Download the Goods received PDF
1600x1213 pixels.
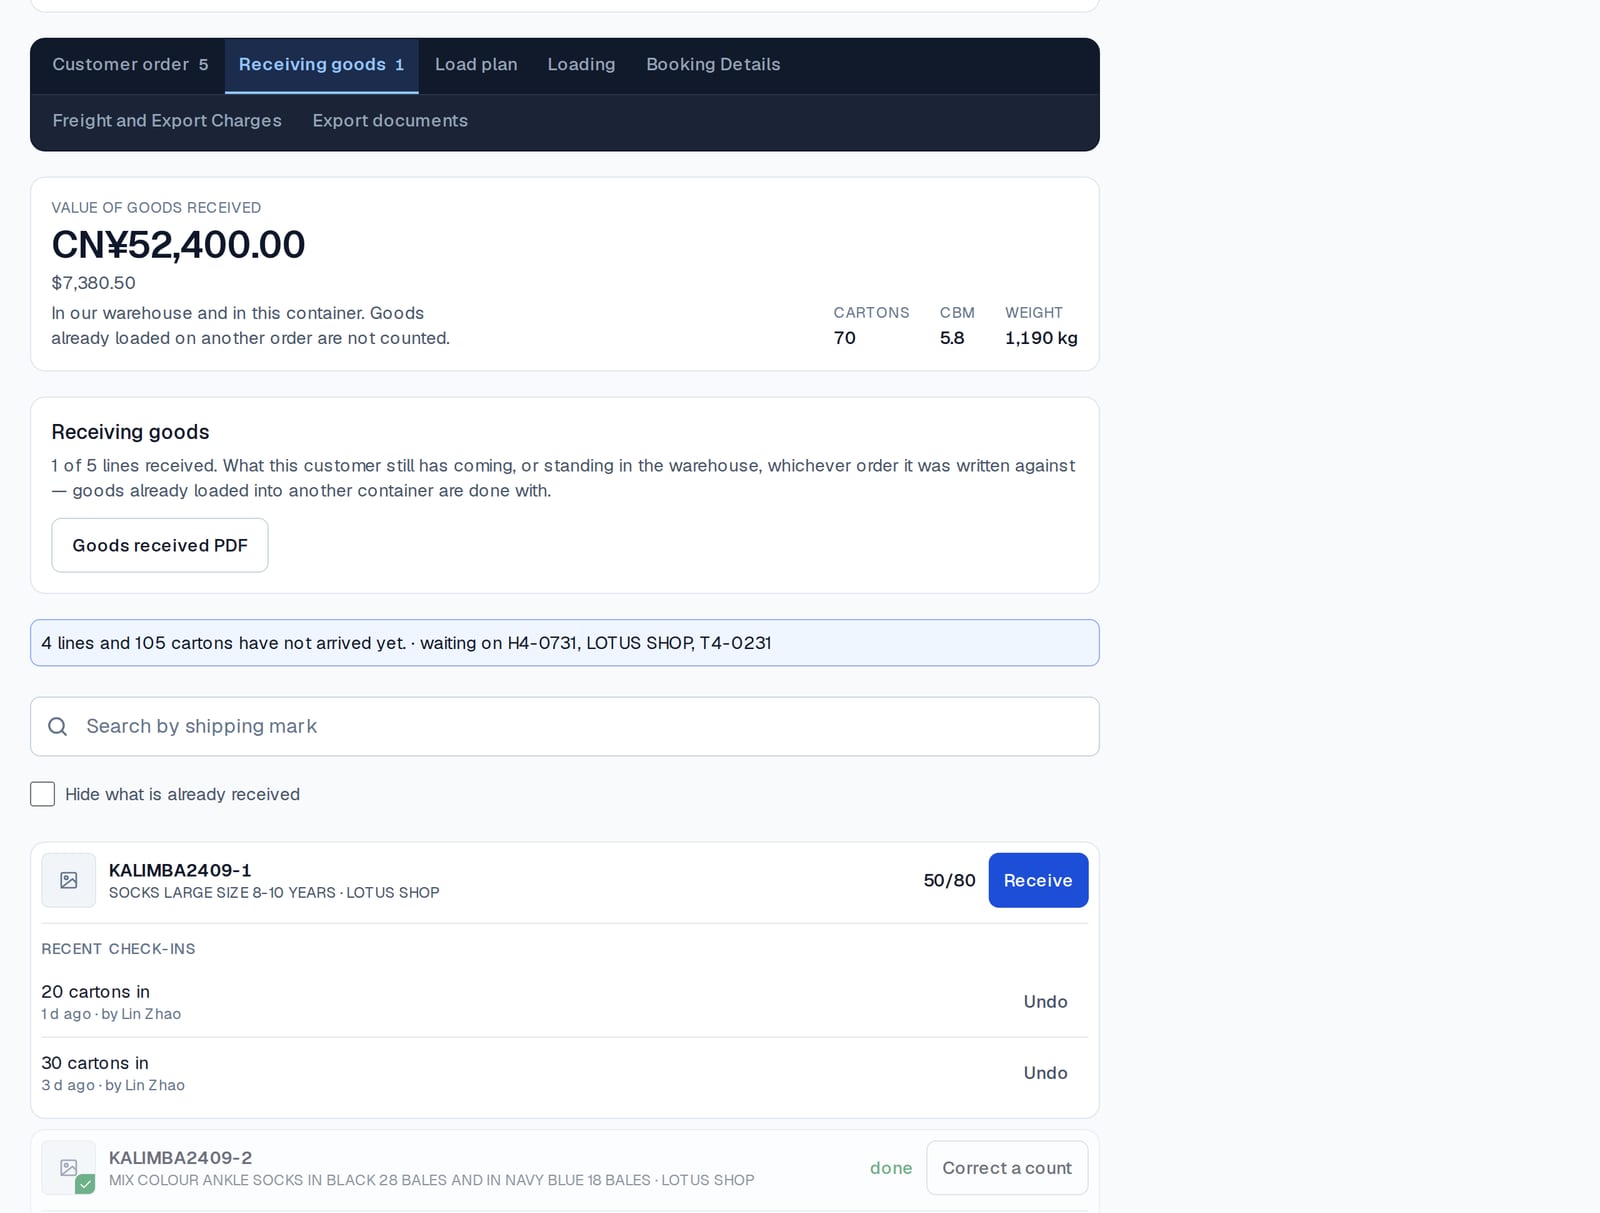coord(160,545)
